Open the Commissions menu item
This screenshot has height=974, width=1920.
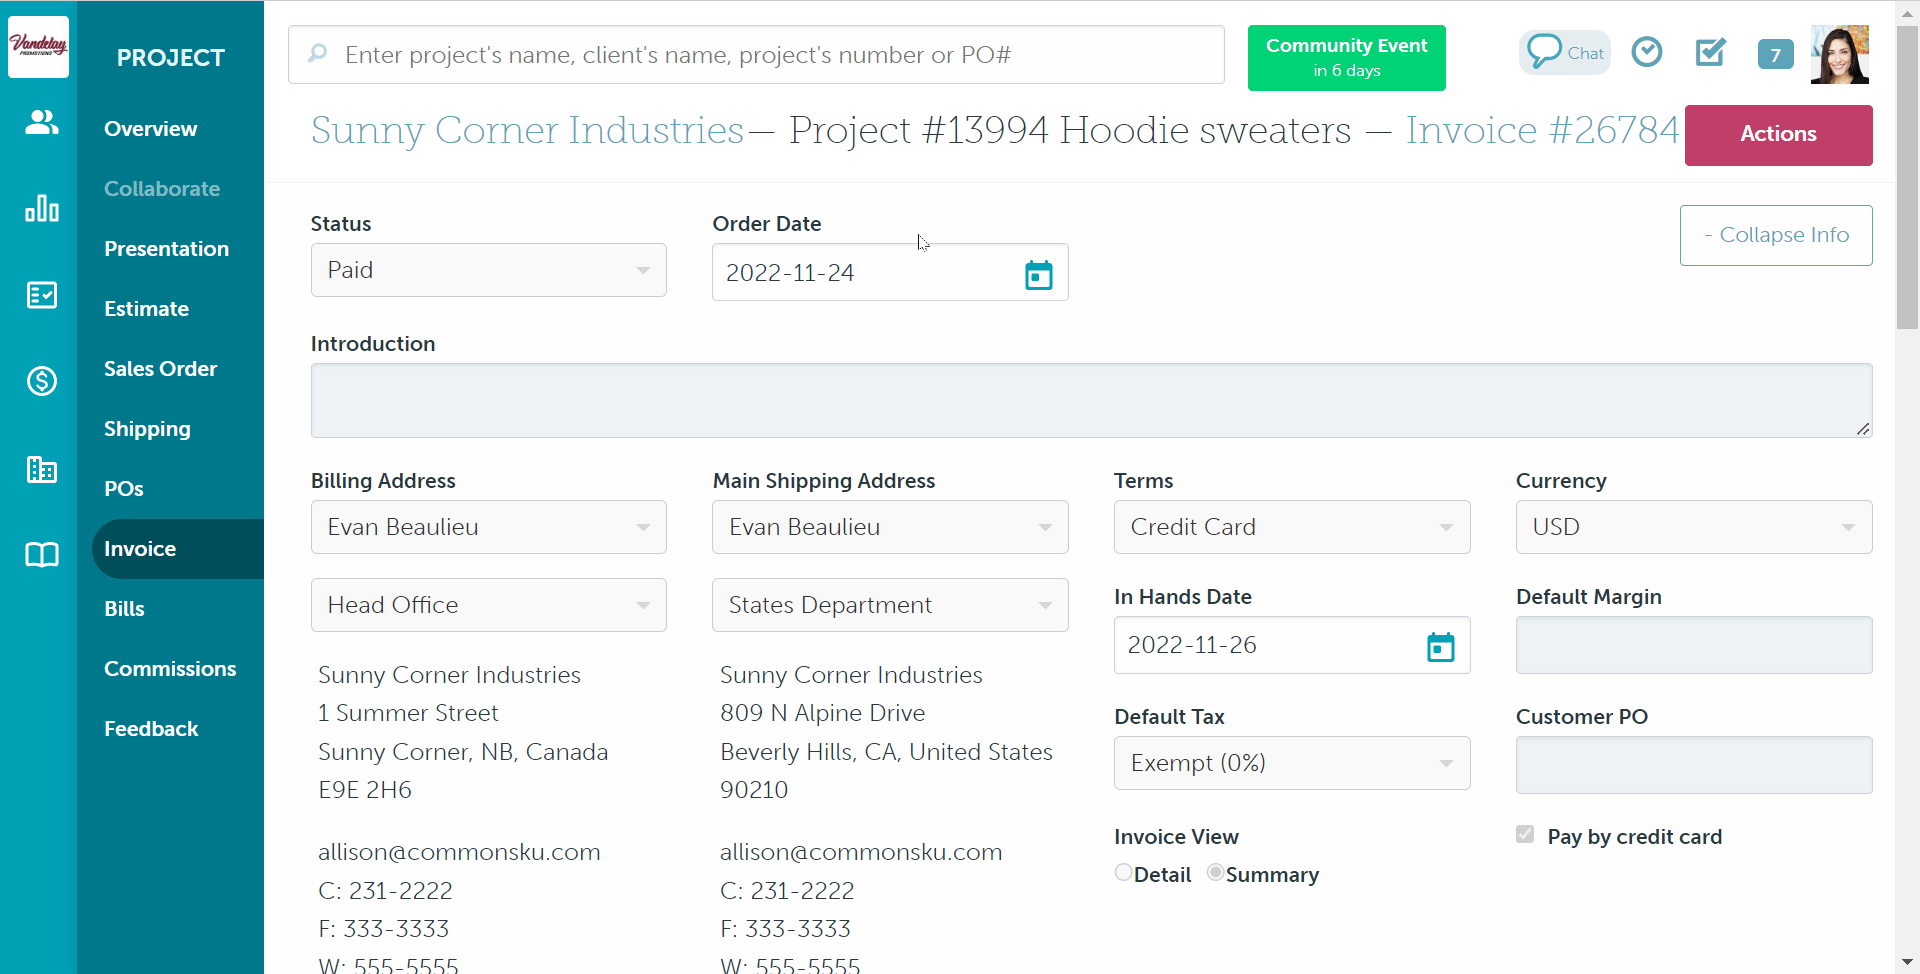pos(170,669)
